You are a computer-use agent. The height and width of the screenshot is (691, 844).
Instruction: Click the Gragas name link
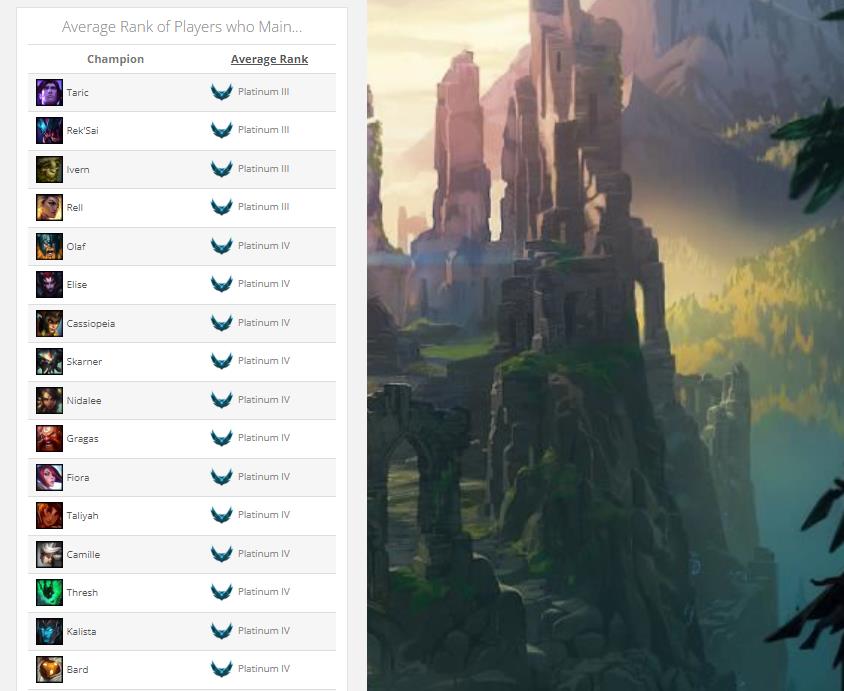pos(82,439)
